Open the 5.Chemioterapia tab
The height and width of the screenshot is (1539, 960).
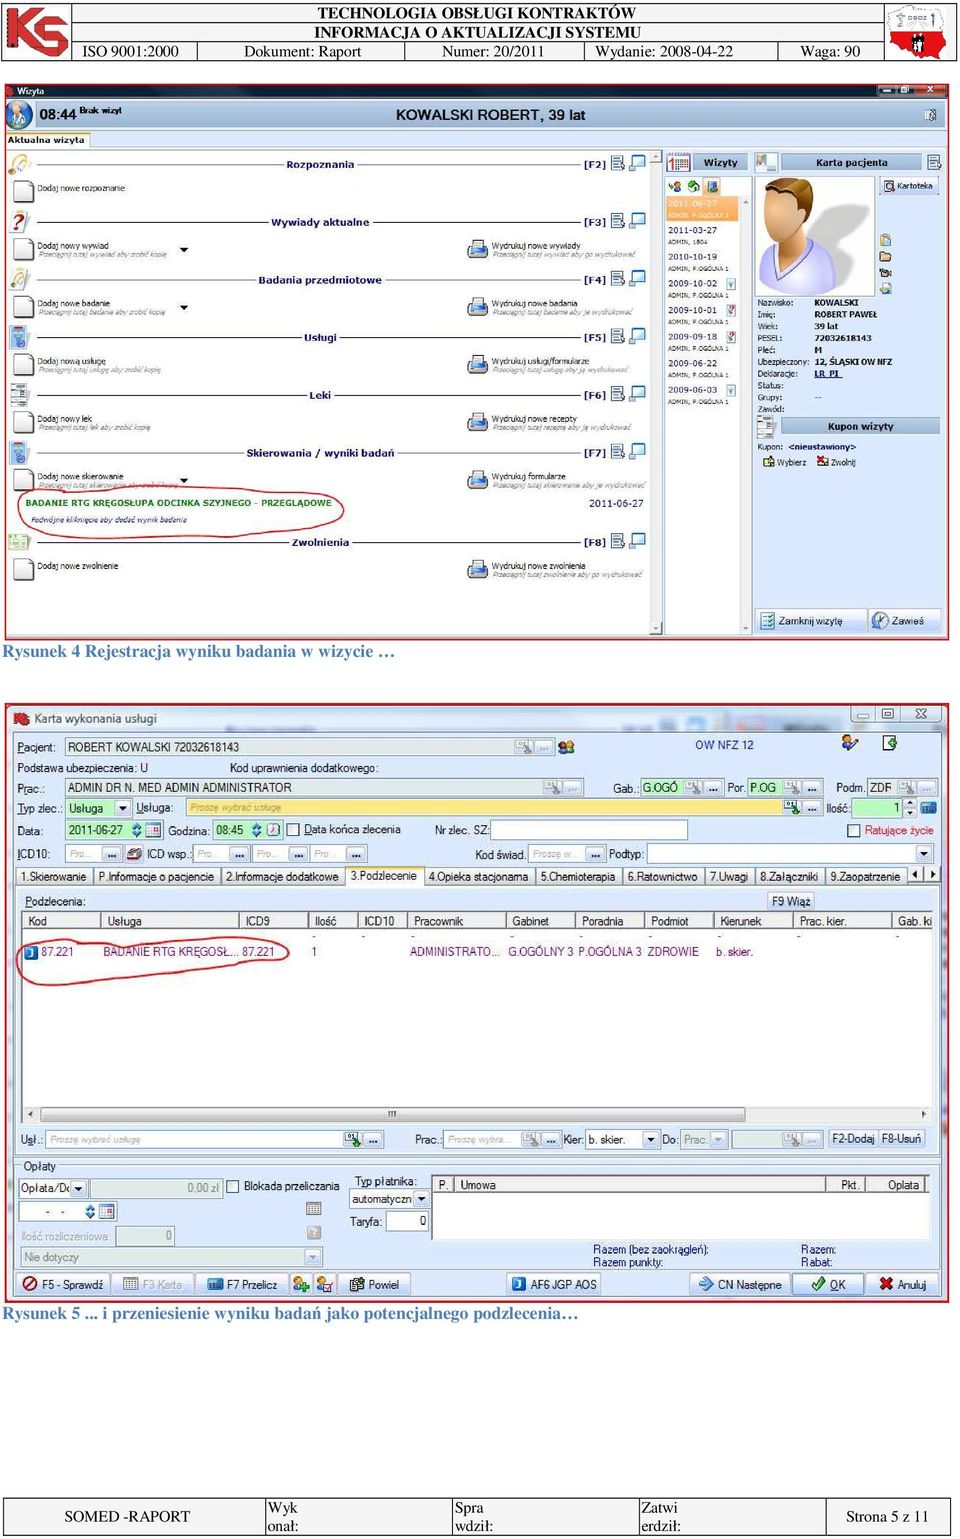(578, 876)
